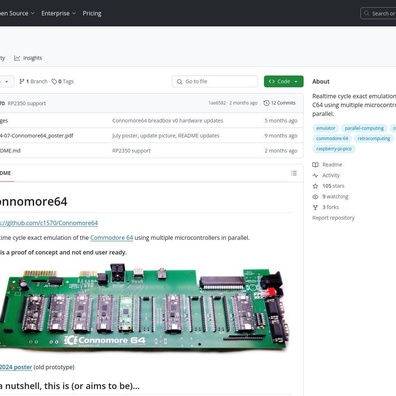
Task: Open the Connomore 64 board image
Action: tap(144, 308)
